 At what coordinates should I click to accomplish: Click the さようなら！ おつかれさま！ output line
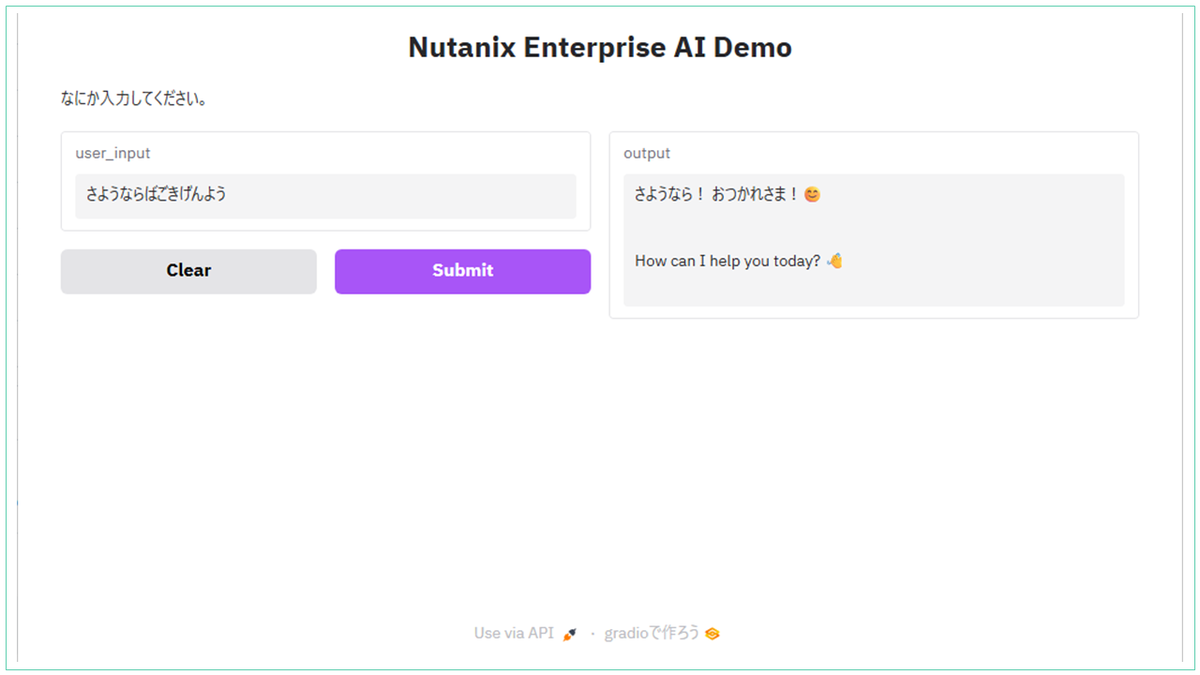pyautogui.click(x=727, y=194)
